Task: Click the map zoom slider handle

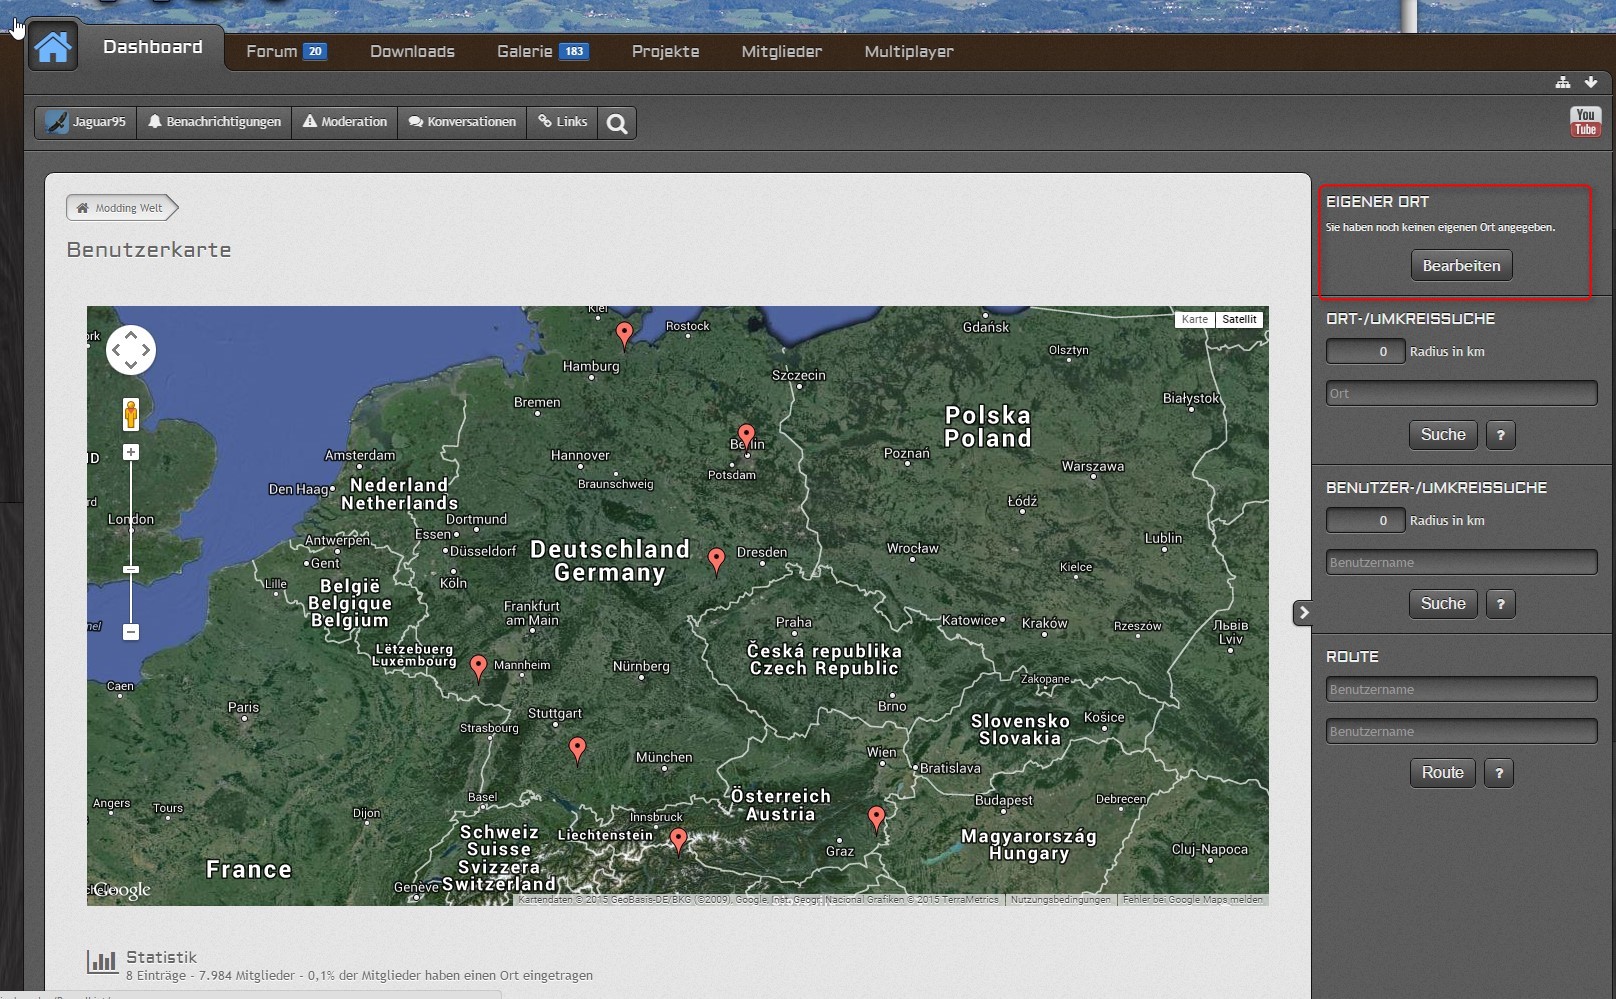Action: point(131,569)
